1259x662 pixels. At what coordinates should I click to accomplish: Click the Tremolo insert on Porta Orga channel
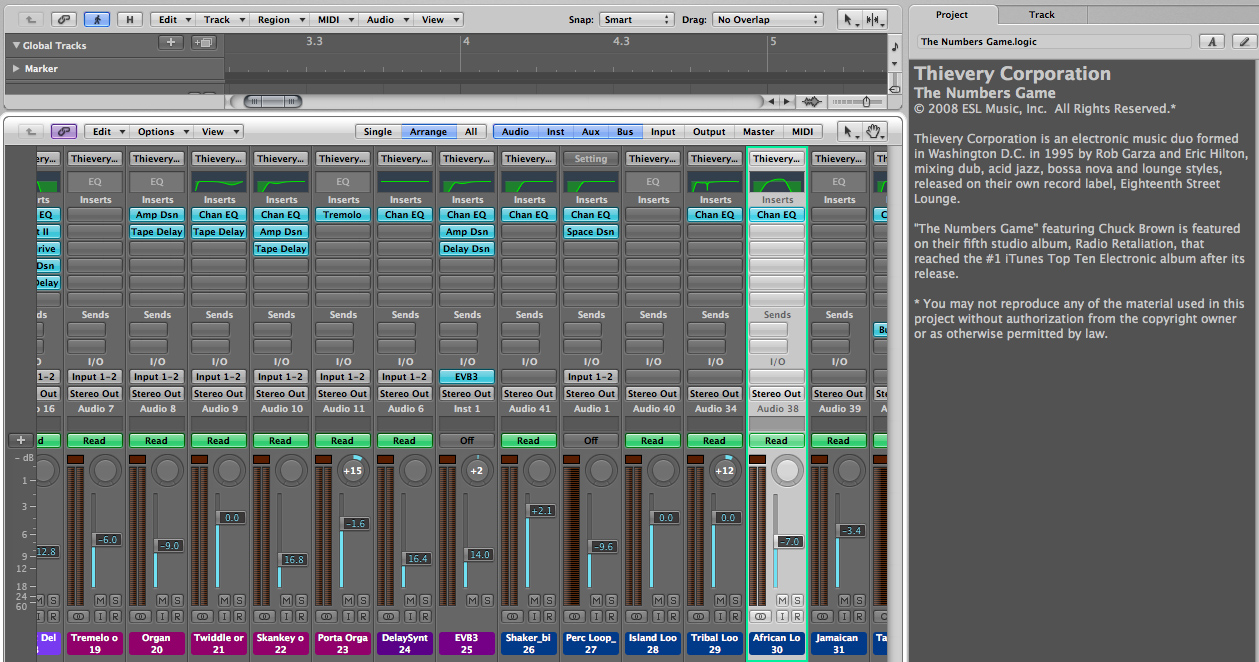[x=343, y=214]
